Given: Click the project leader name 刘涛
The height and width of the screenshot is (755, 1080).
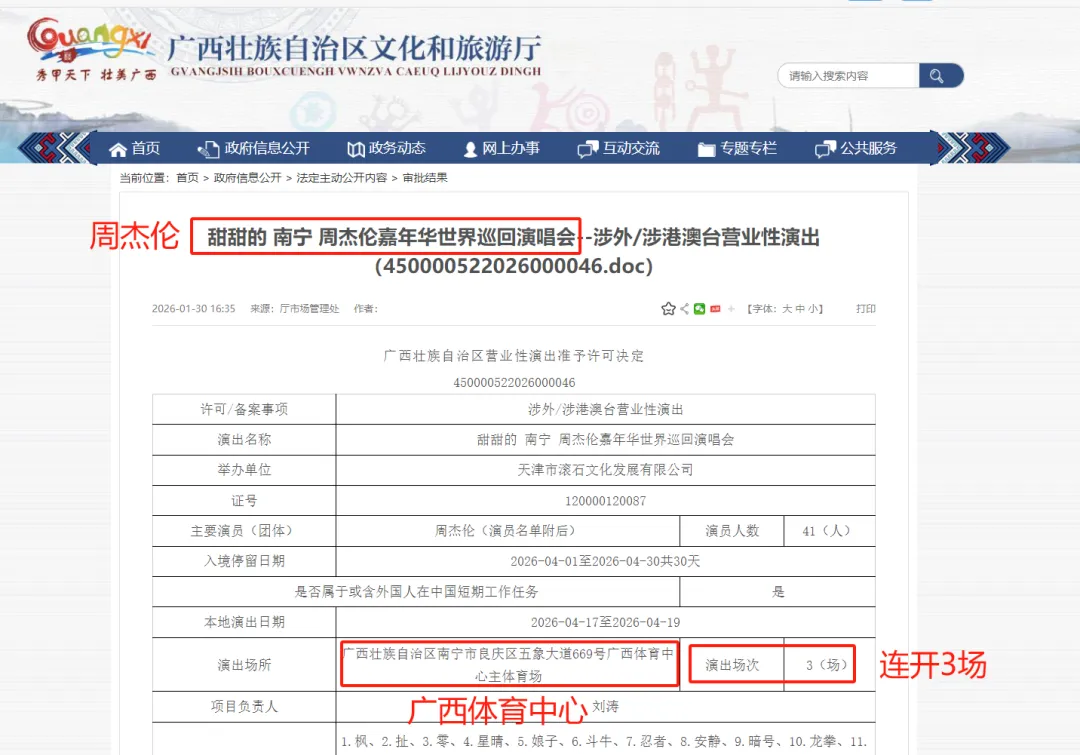Looking at the screenshot, I should click(605, 706).
